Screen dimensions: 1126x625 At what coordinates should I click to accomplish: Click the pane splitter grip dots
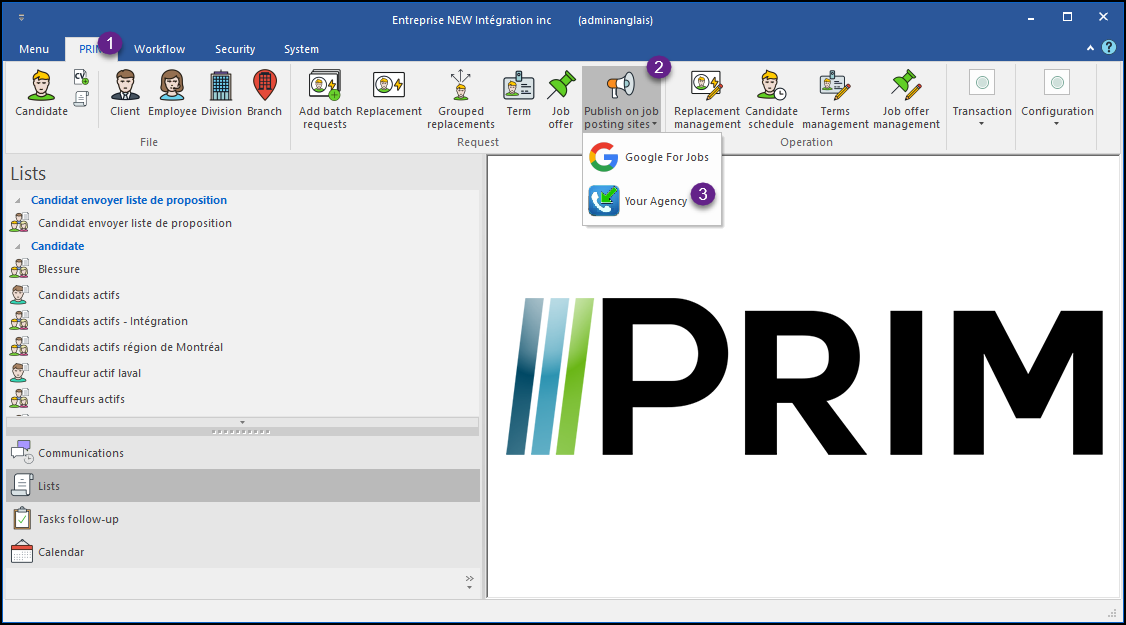pos(241,432)
